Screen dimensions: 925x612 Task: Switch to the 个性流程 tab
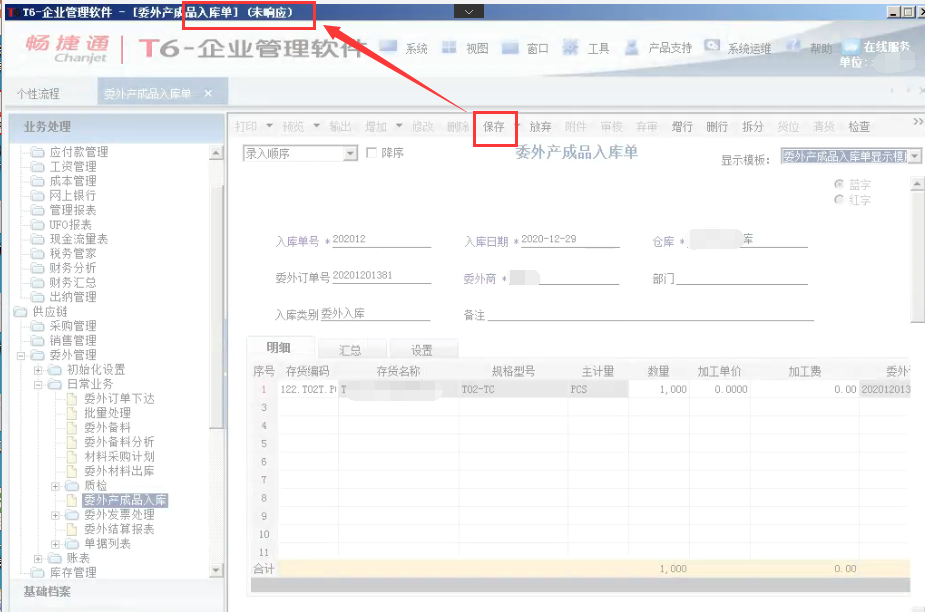38,94
